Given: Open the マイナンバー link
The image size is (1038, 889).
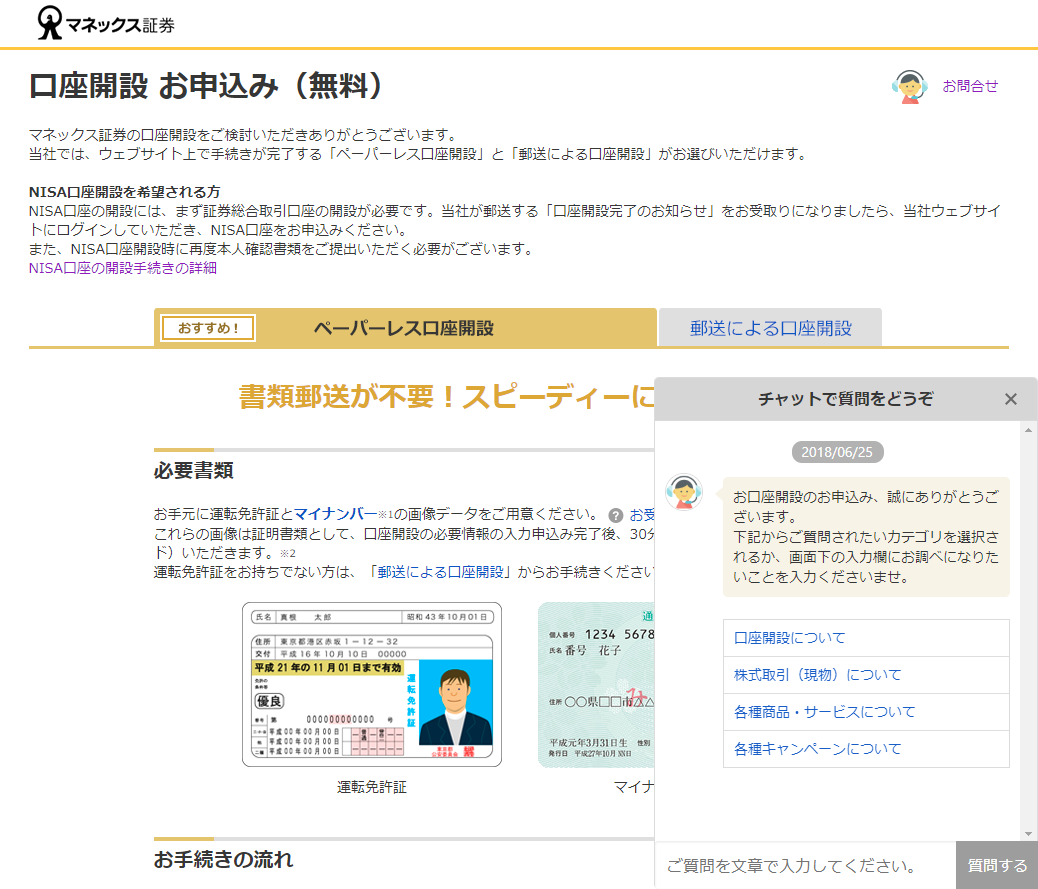Looking at the screenshot, I should (335, 514).
